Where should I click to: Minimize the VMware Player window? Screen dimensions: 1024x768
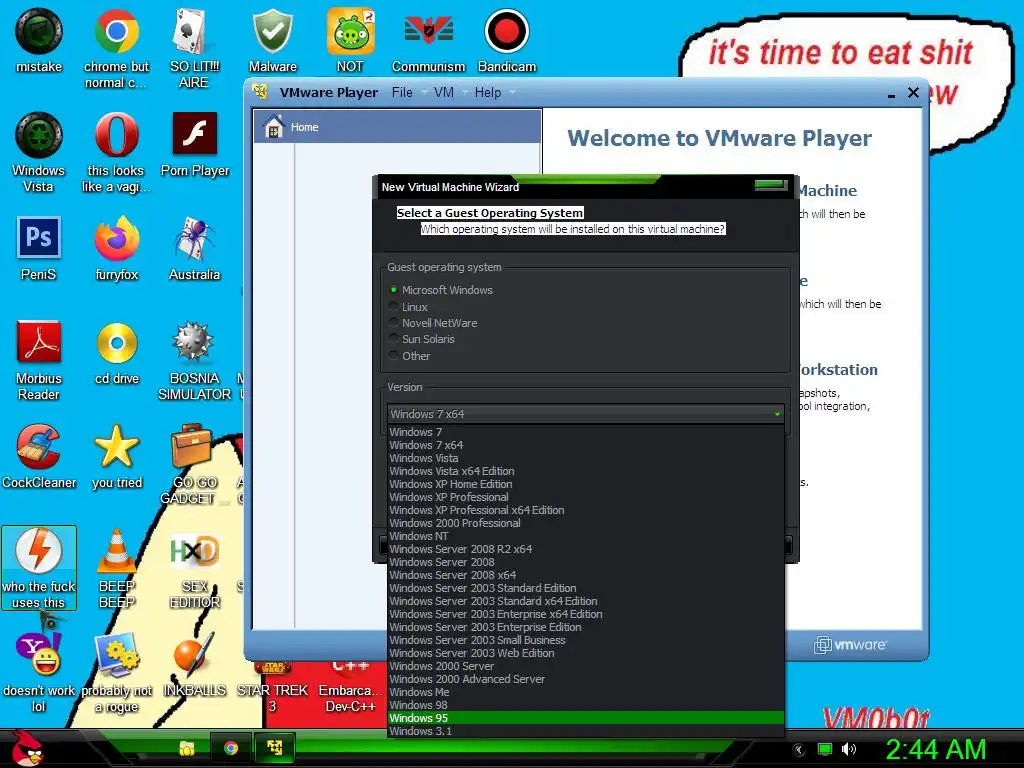(891, 95)
